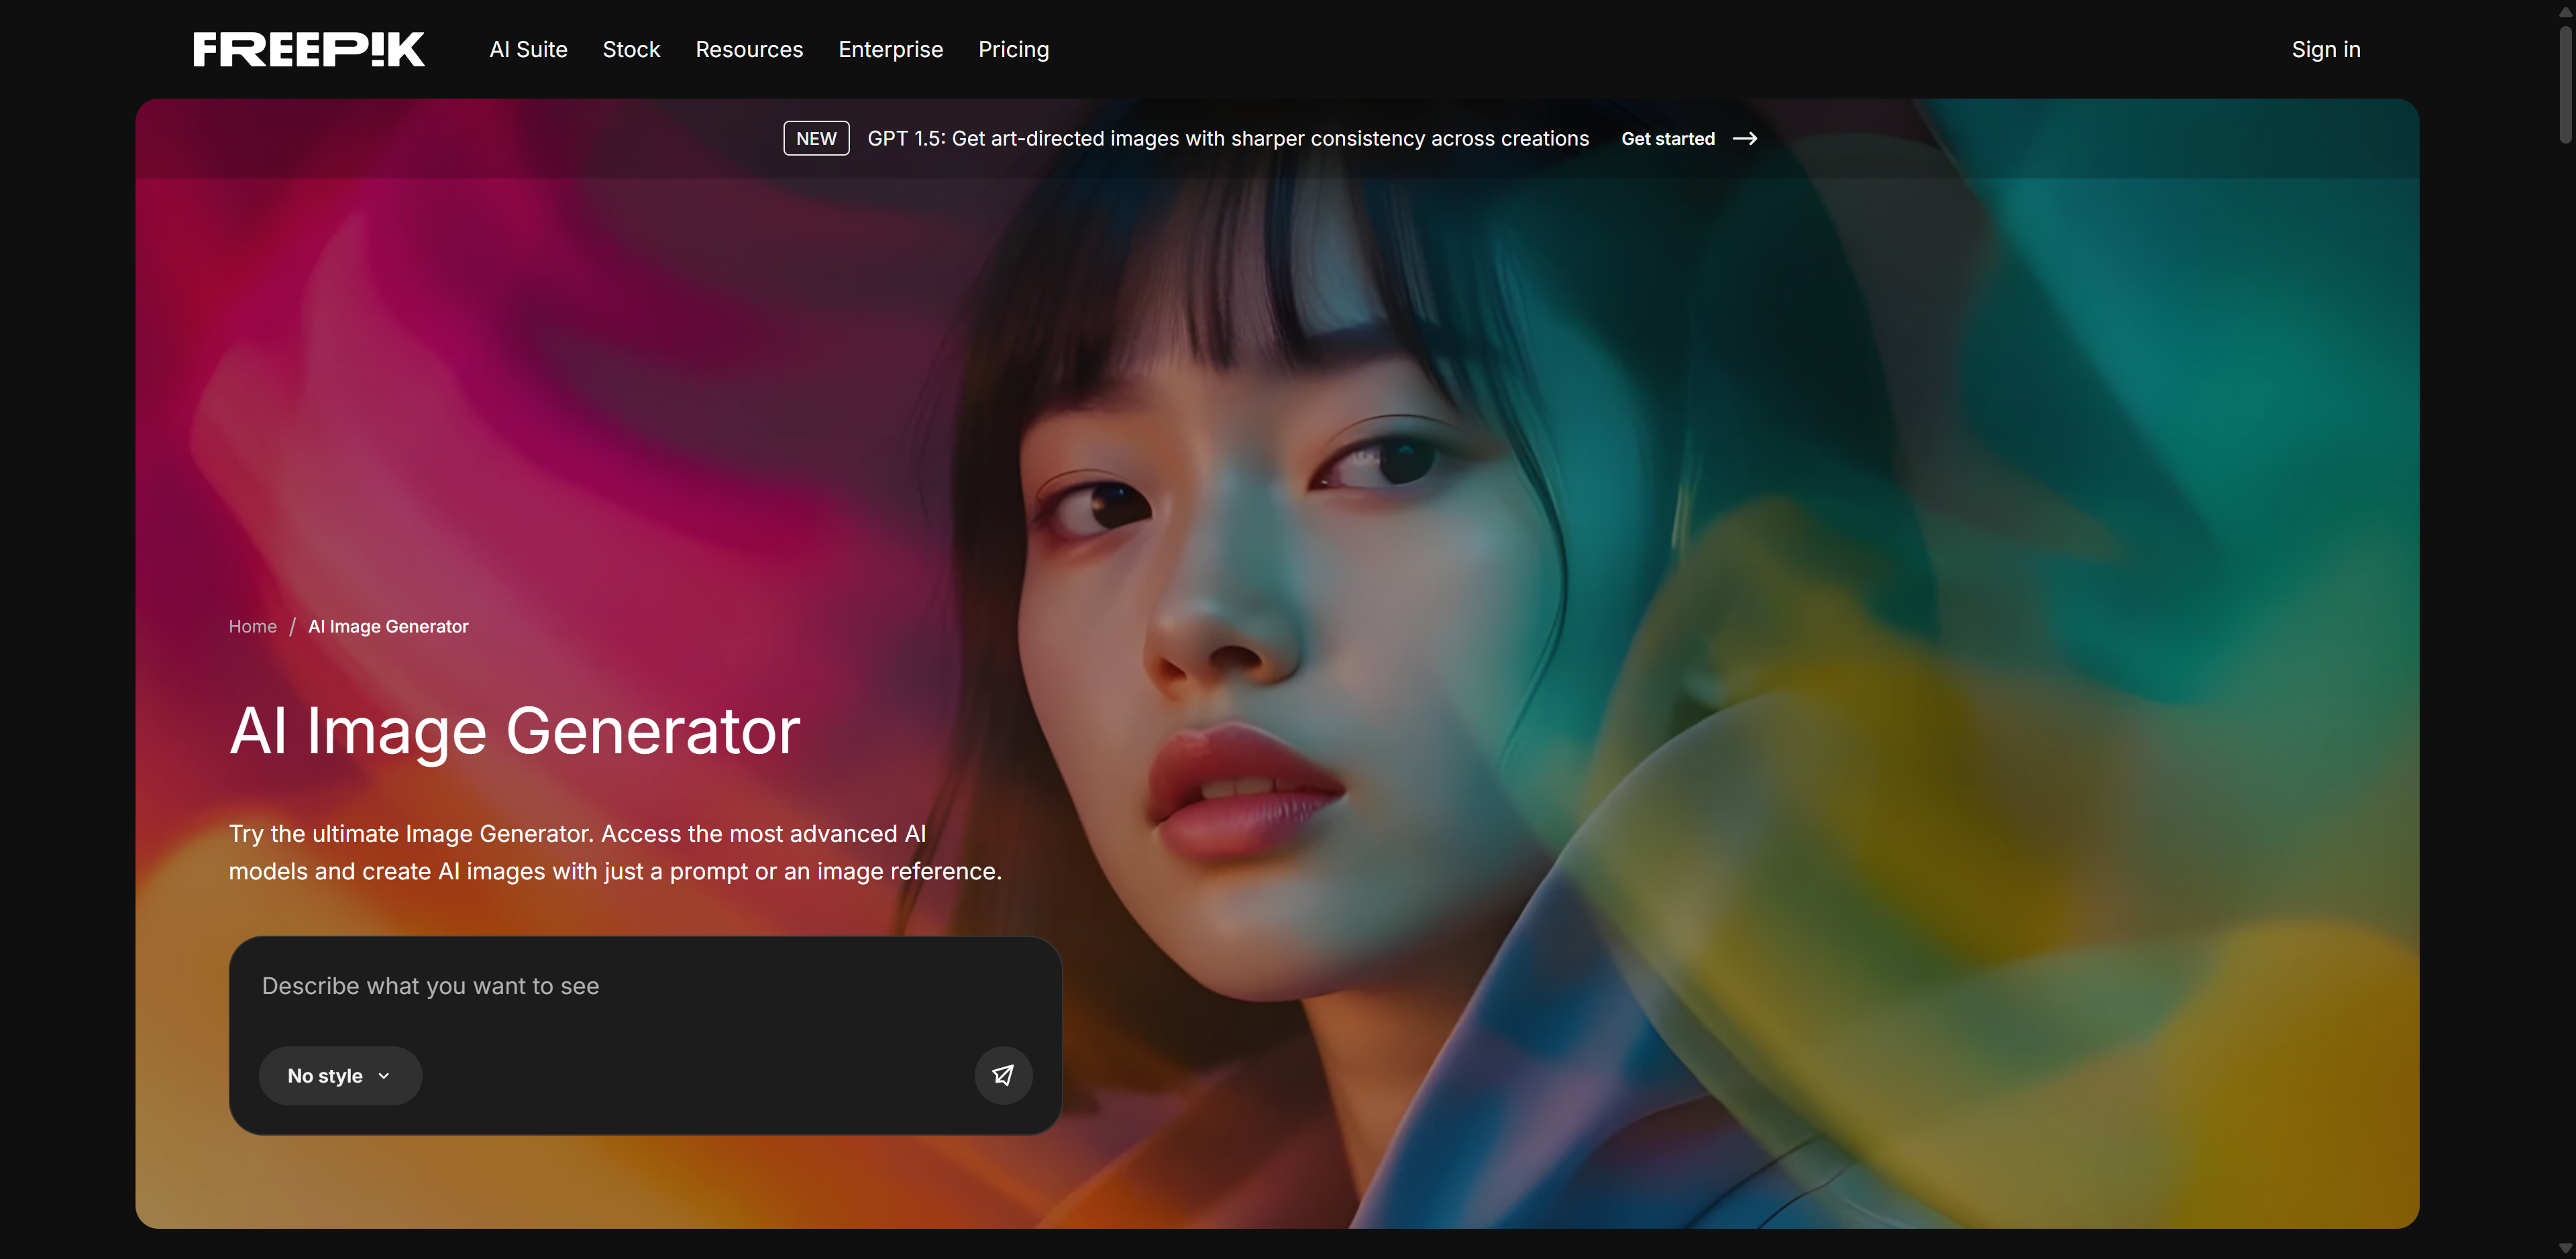Submit prompt with paper plane icon

[1003, 1075]
